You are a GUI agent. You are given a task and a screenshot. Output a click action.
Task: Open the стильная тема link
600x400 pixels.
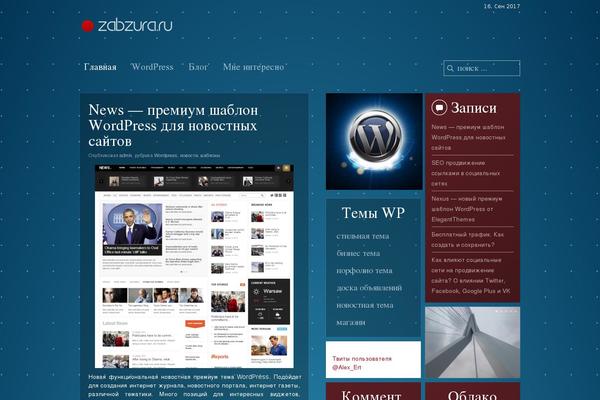click(x=363, y=236)
